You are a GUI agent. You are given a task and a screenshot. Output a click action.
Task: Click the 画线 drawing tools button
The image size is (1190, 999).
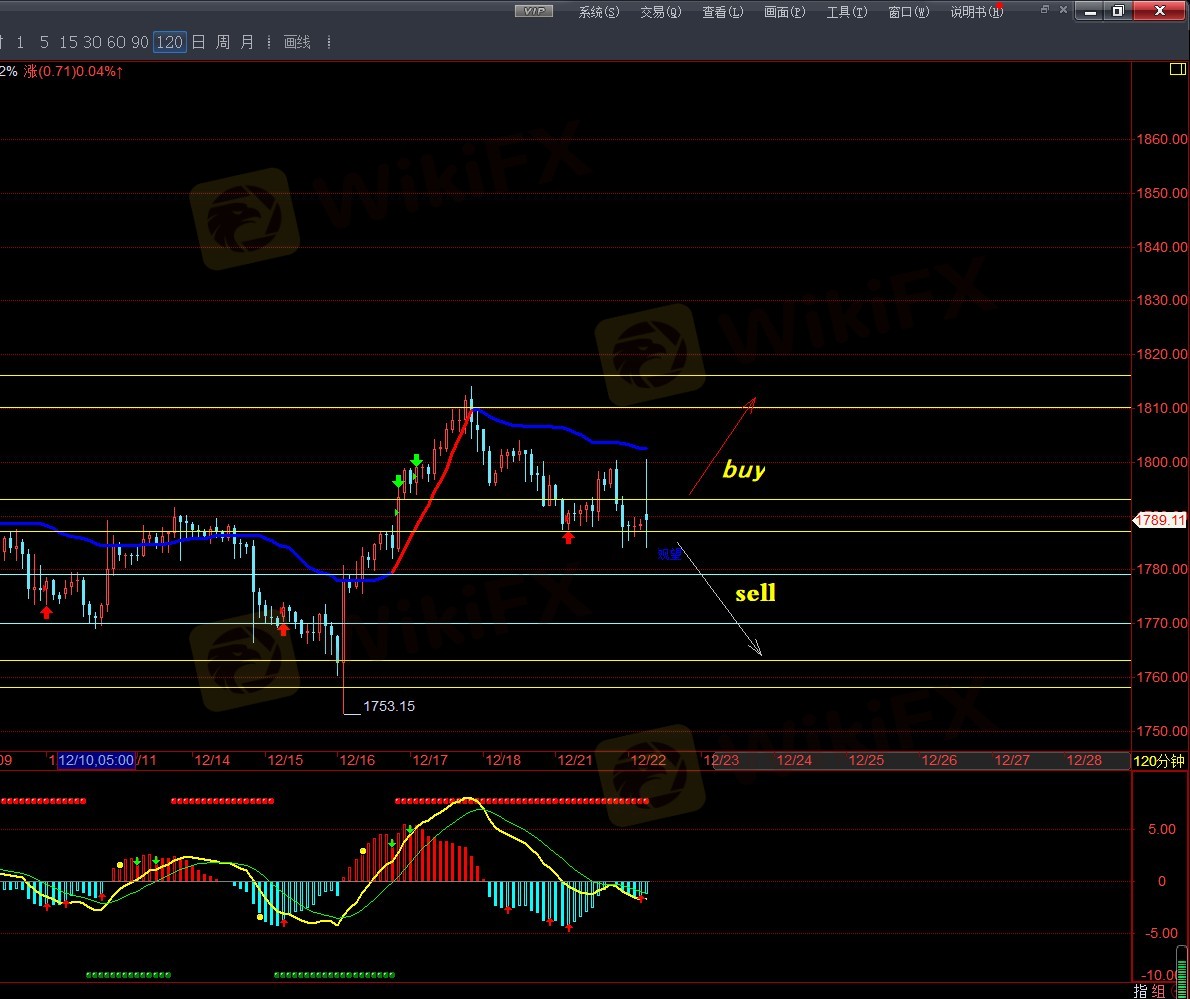click(x=298, y=42)
